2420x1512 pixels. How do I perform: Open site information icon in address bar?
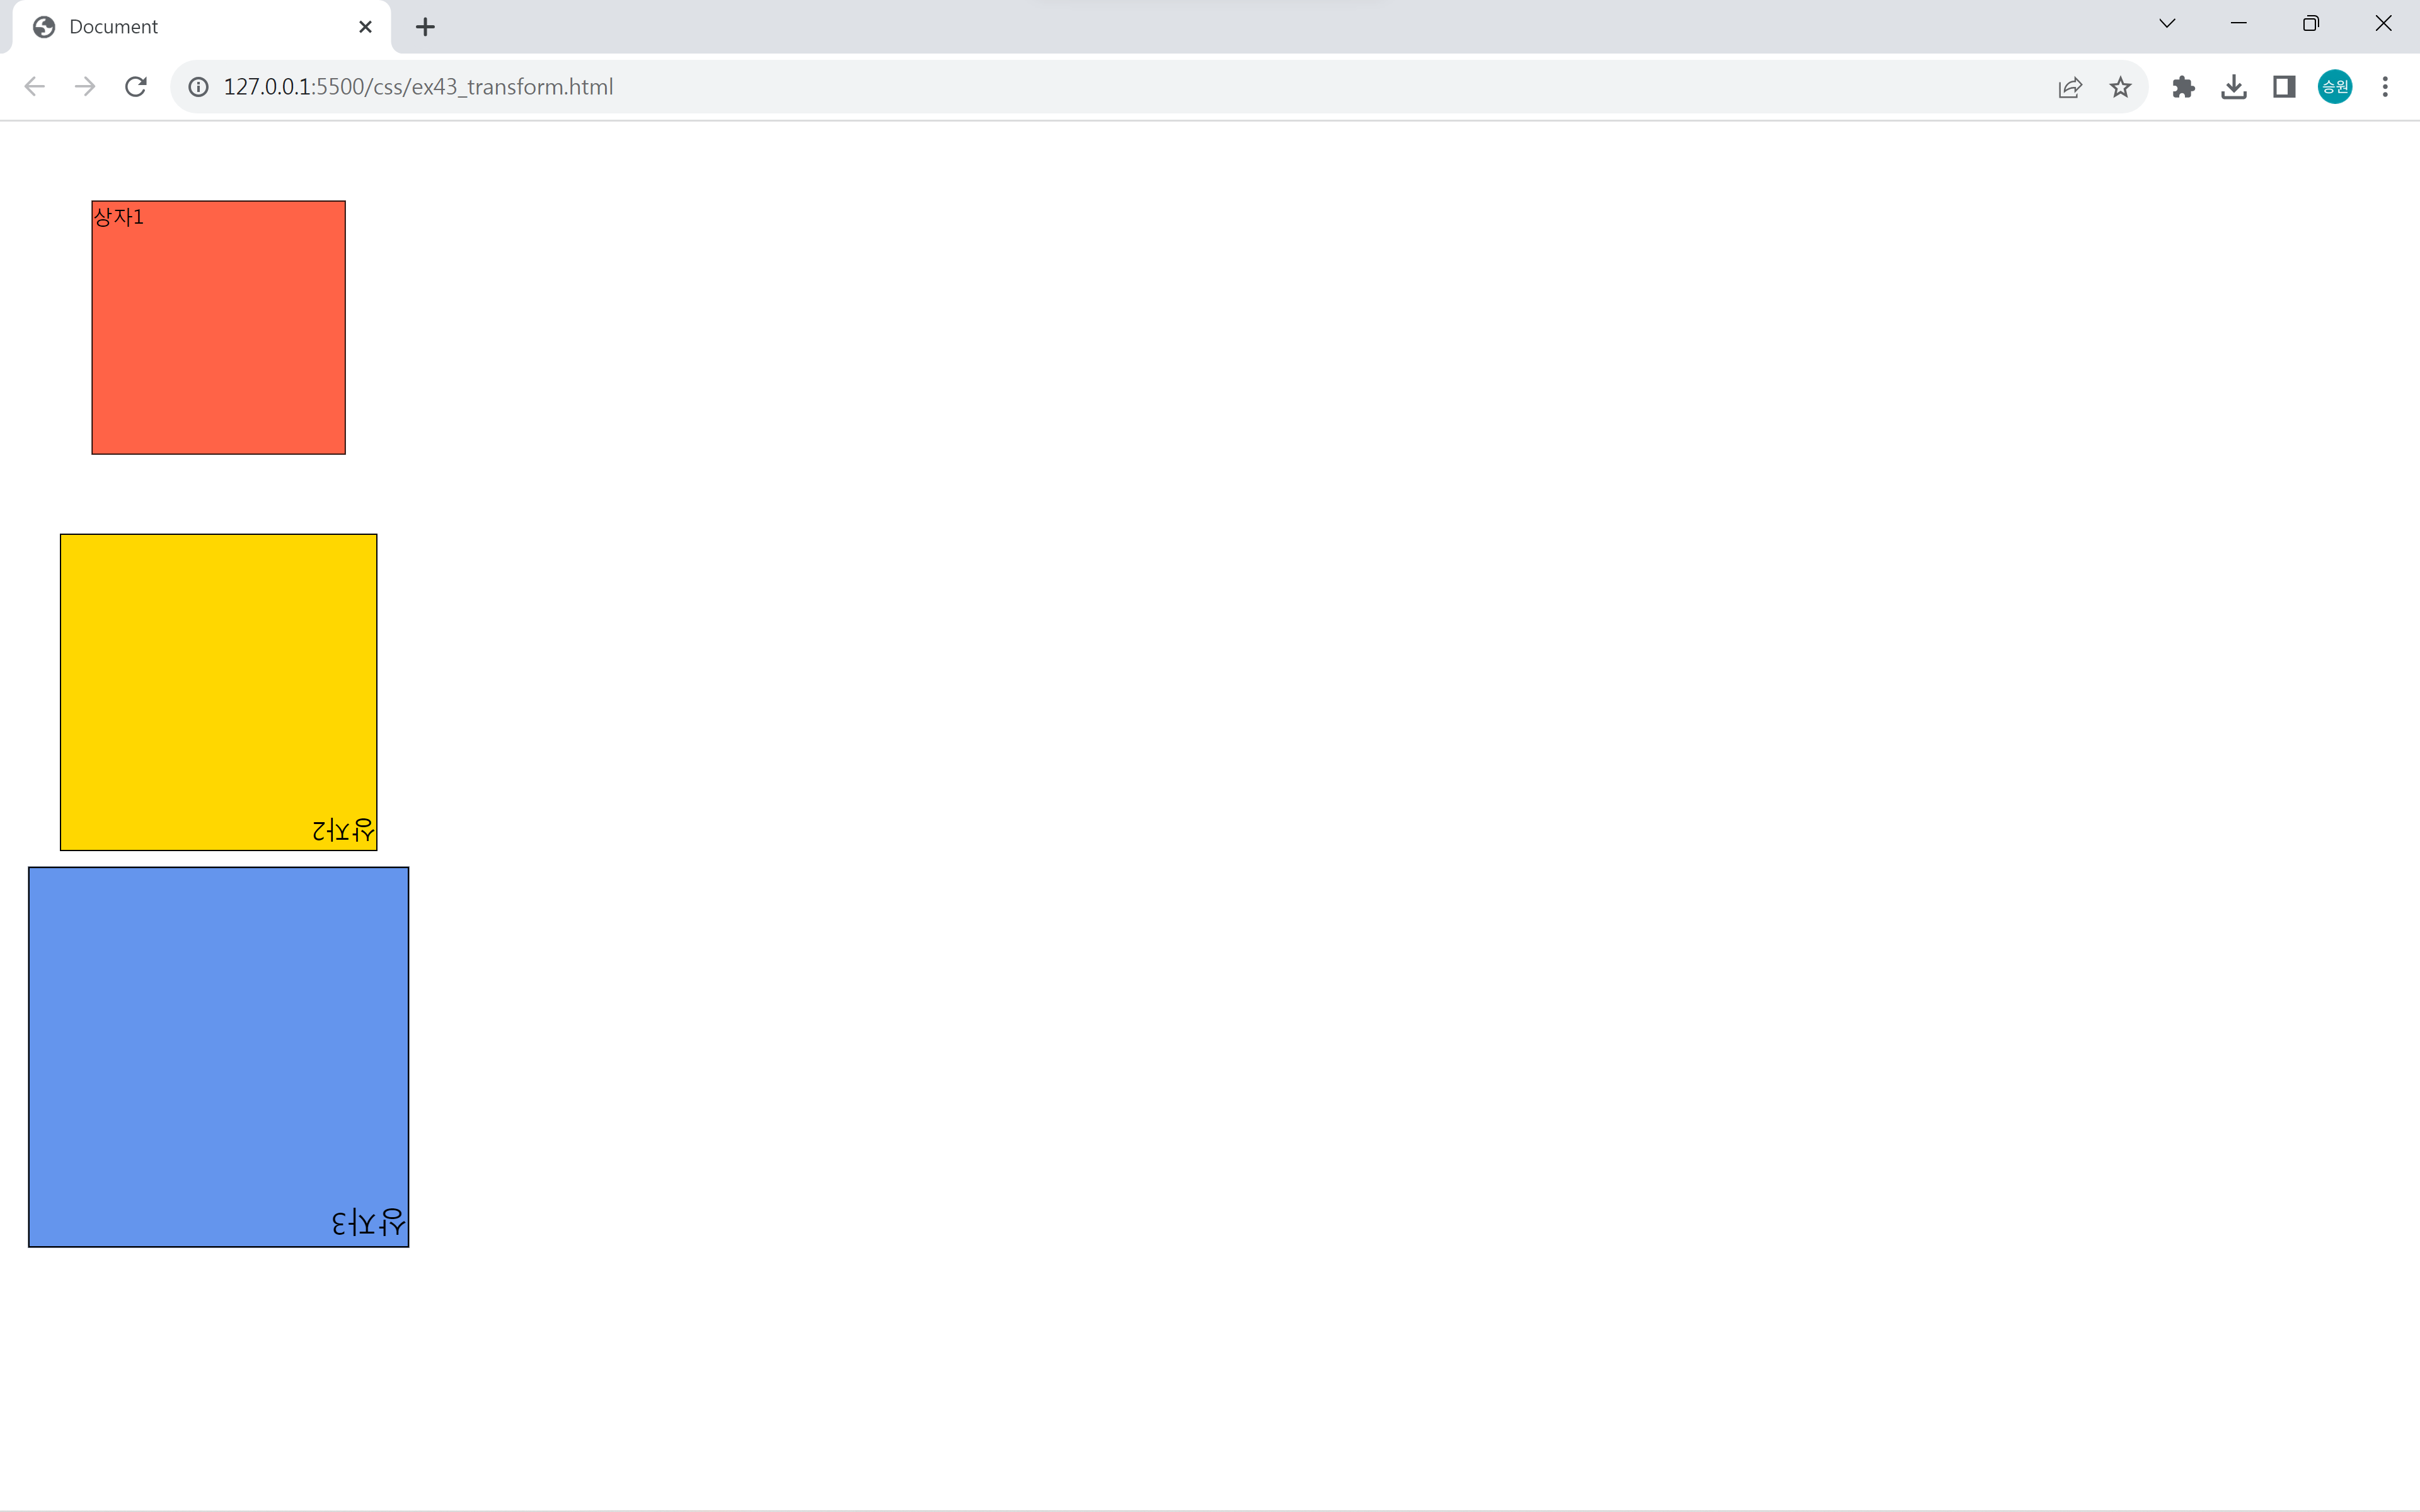click(x=199, y=87)
